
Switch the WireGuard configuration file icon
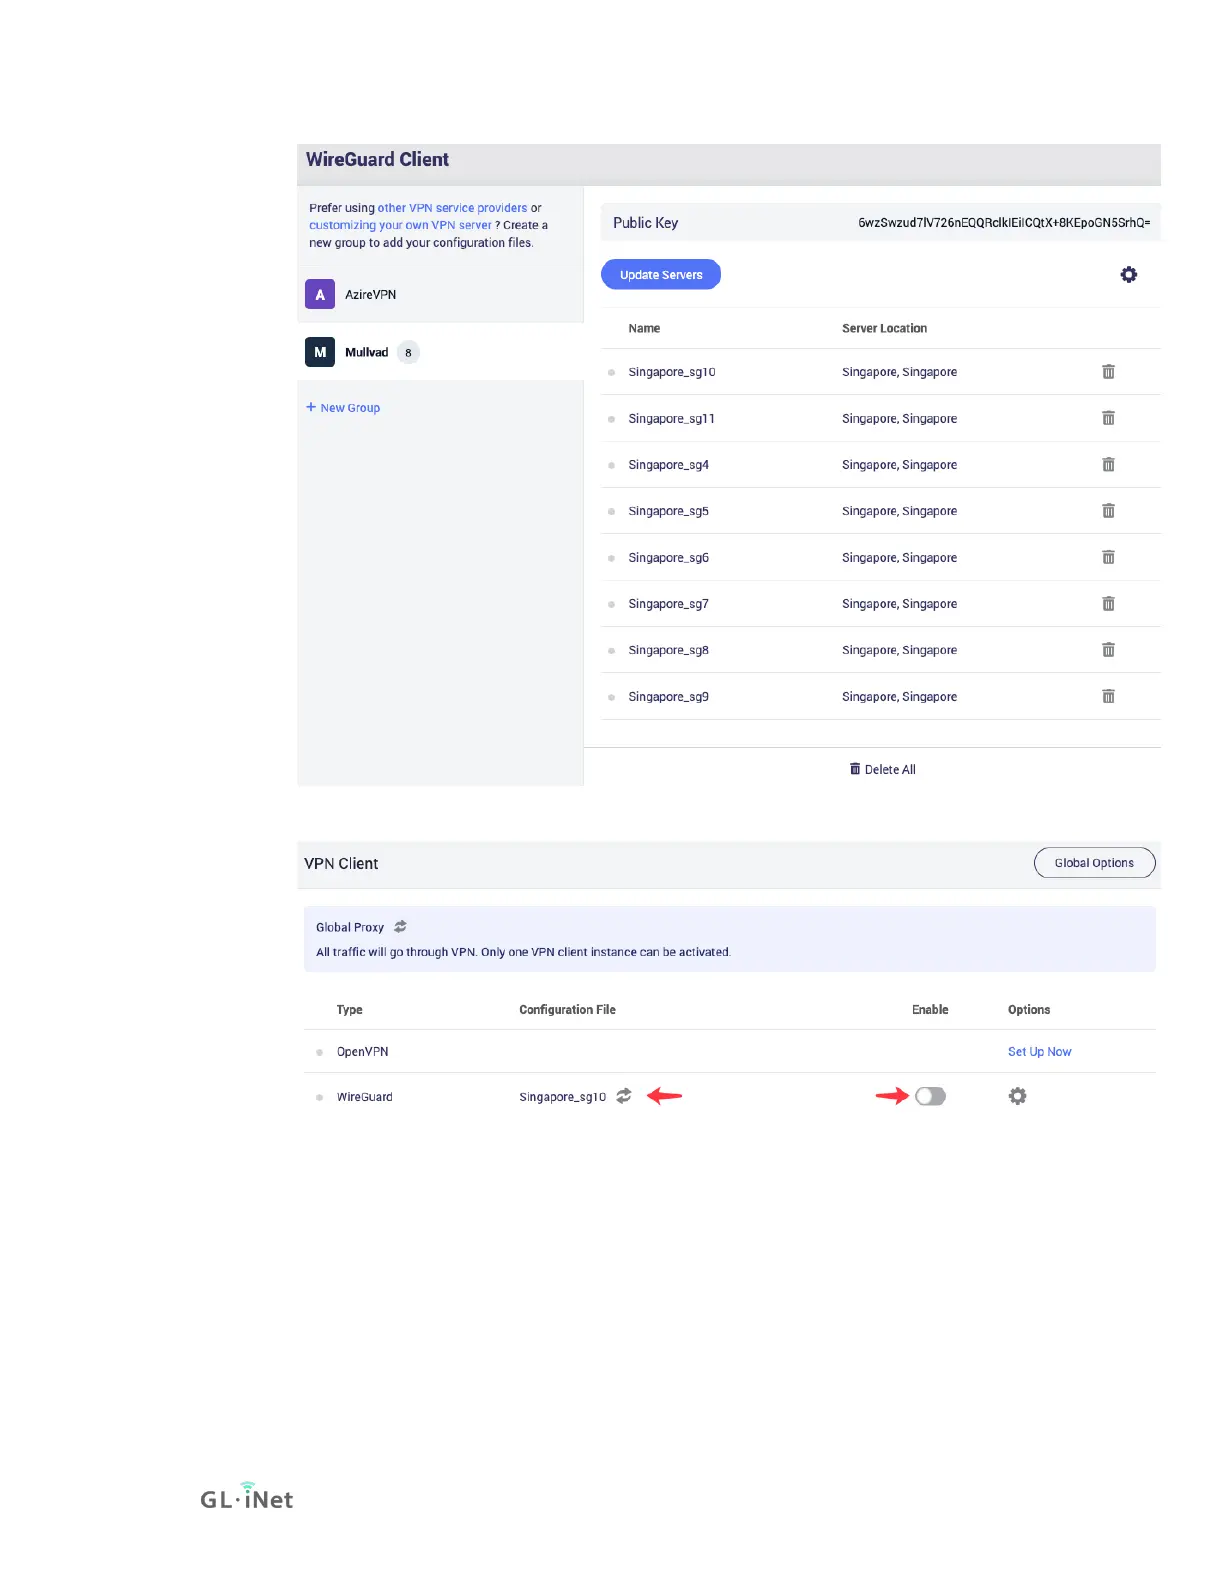(624, 1096)
